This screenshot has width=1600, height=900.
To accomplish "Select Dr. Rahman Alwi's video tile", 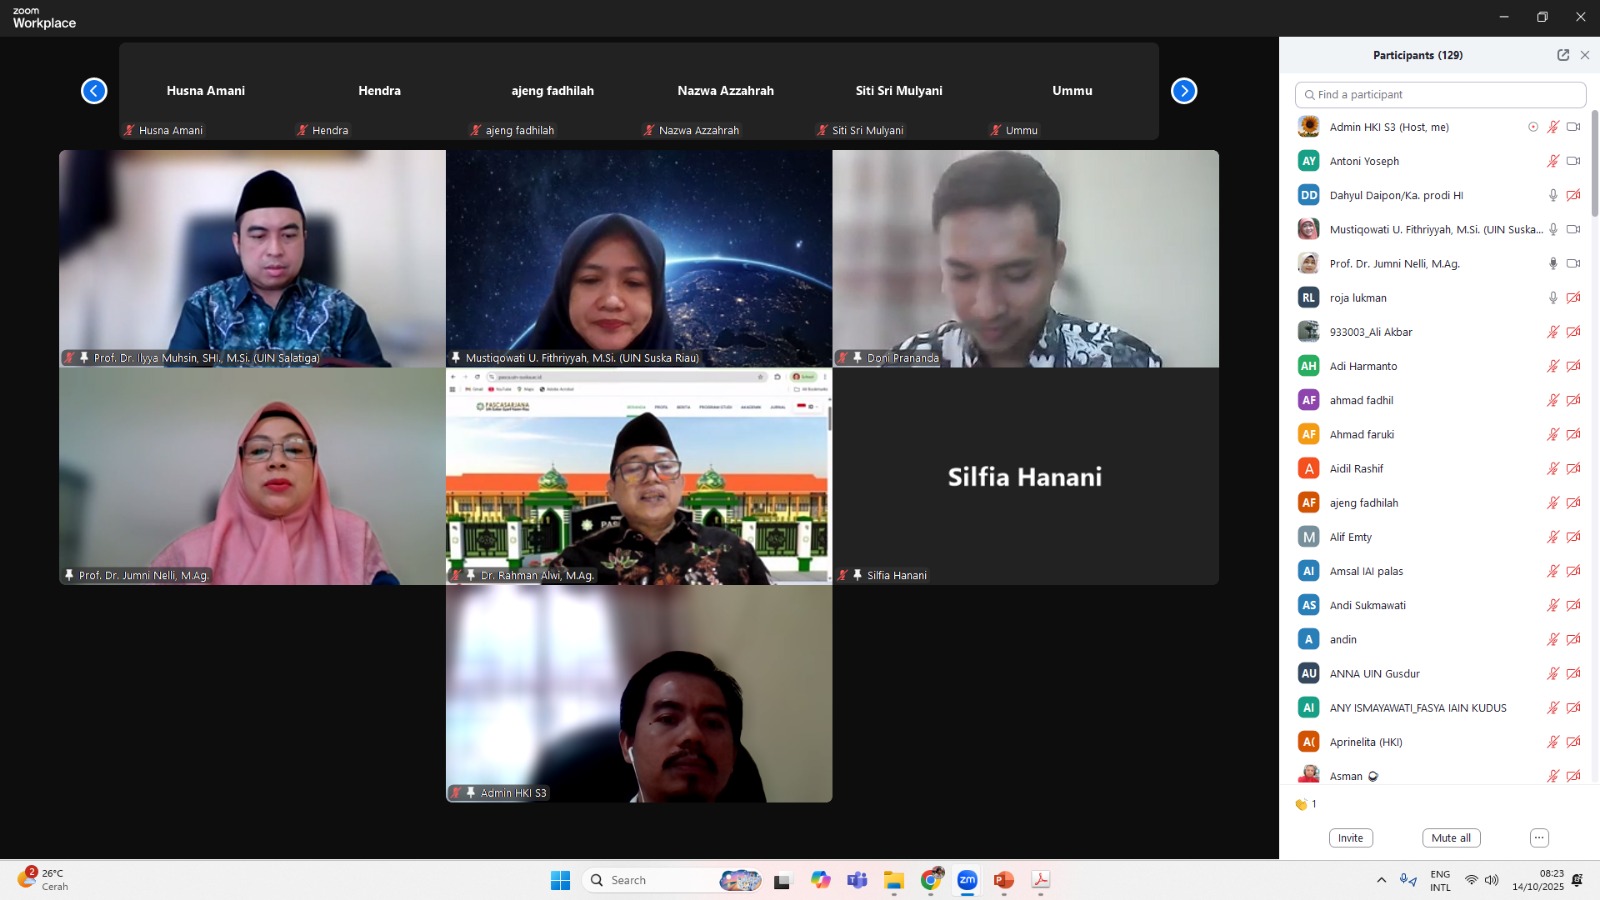I will coord(638,477).
